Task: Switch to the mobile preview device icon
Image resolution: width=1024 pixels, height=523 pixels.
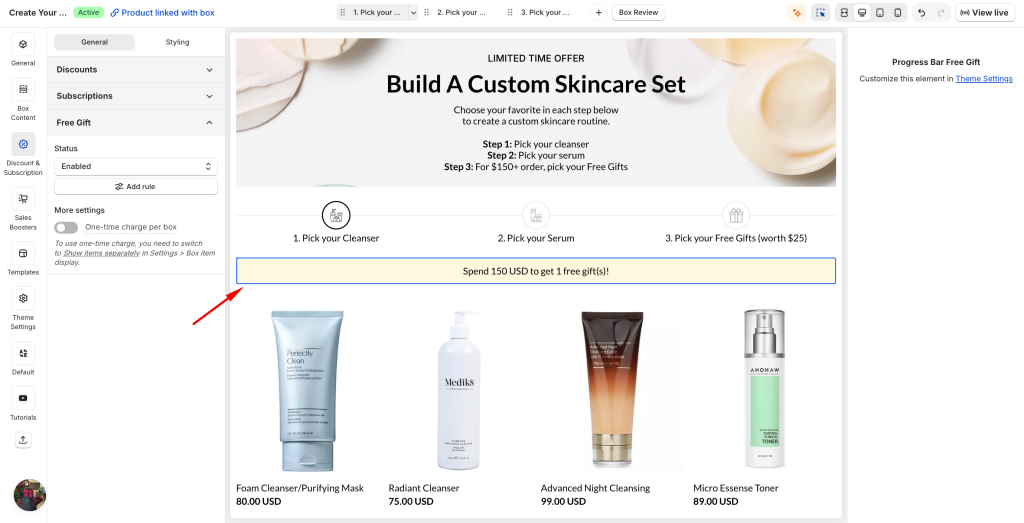Action: [898, 12]
